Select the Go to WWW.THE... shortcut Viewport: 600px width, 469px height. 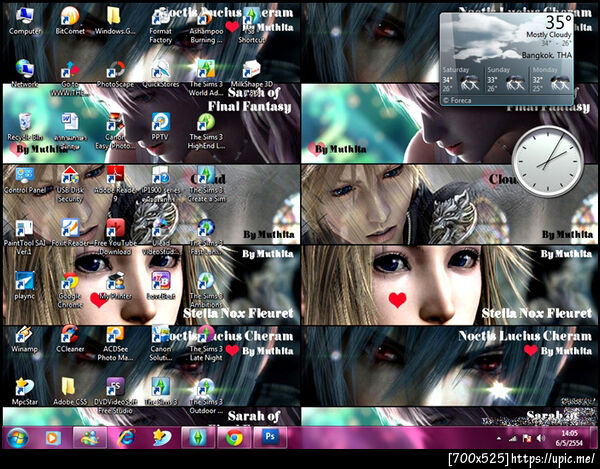70,78
